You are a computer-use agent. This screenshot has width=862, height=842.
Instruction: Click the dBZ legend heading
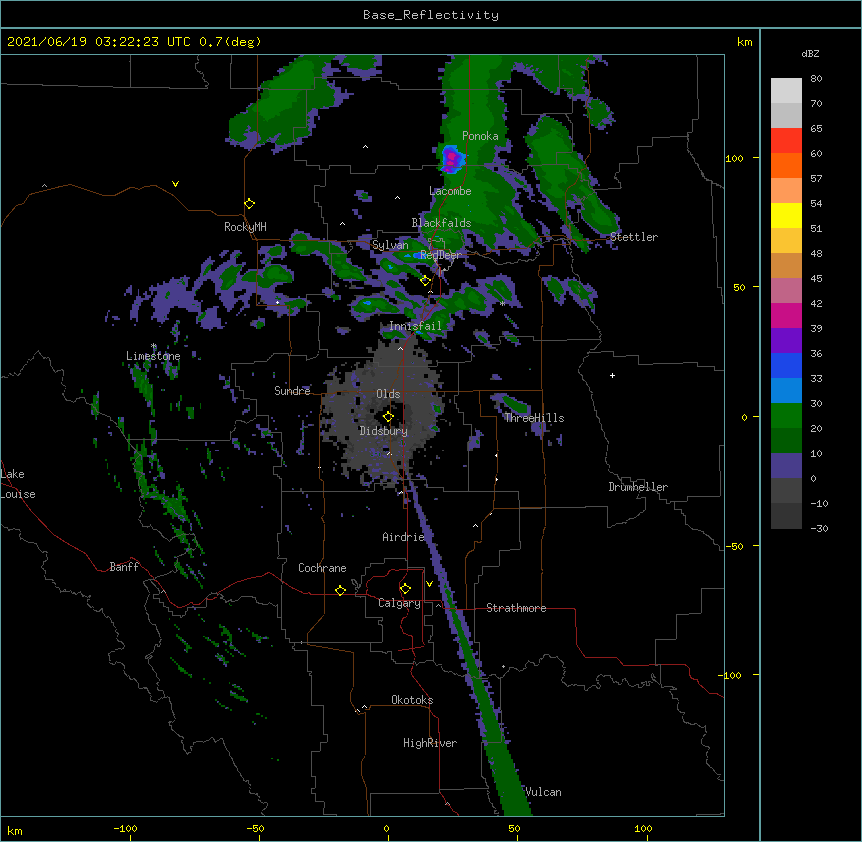tap(810, 54)
